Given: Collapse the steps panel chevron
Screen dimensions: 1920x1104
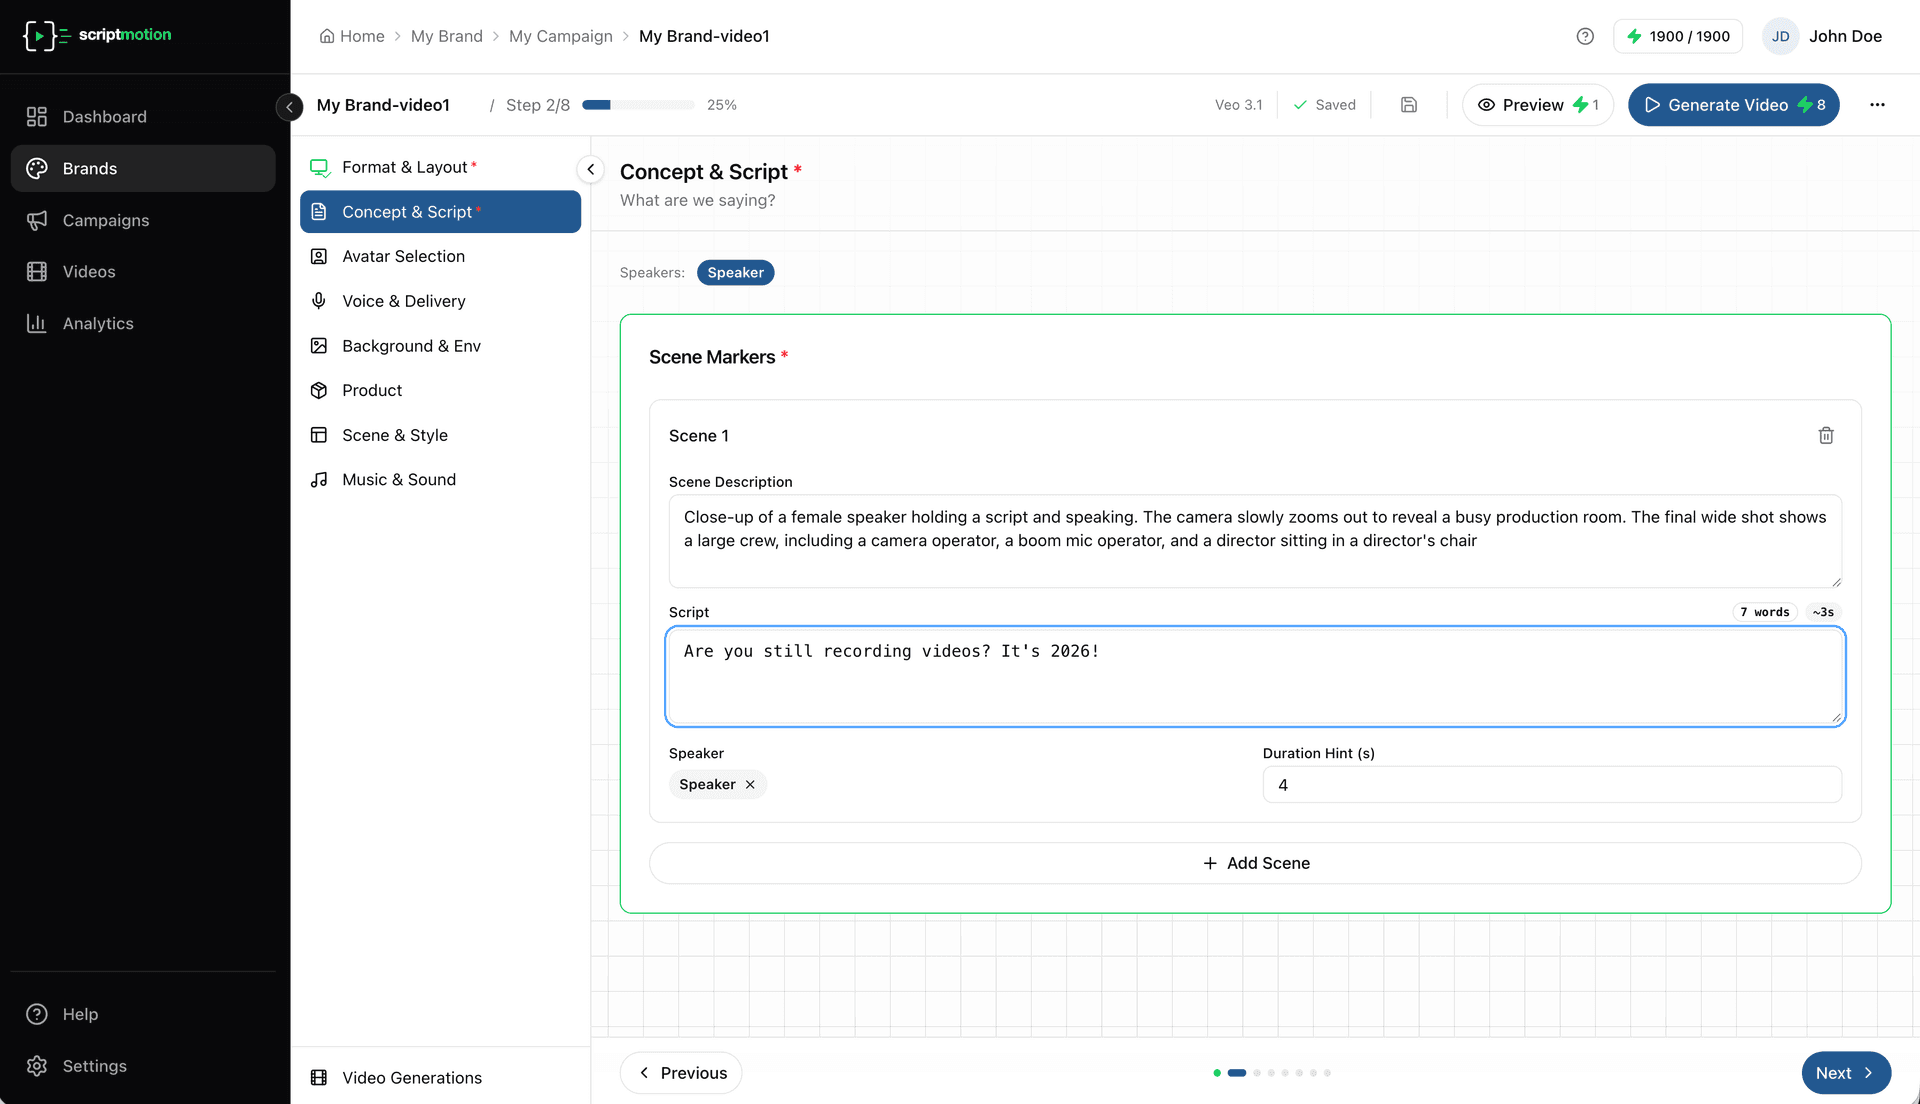Looking at the screenshot, I should pos(590,169).
